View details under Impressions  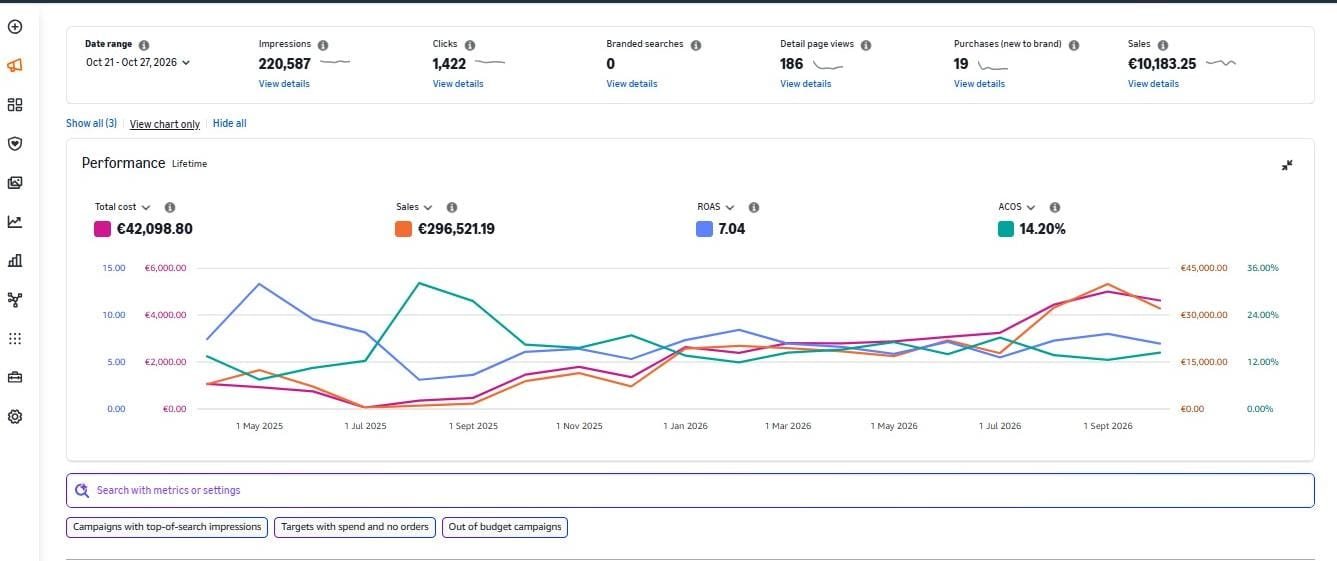[284, 84]
